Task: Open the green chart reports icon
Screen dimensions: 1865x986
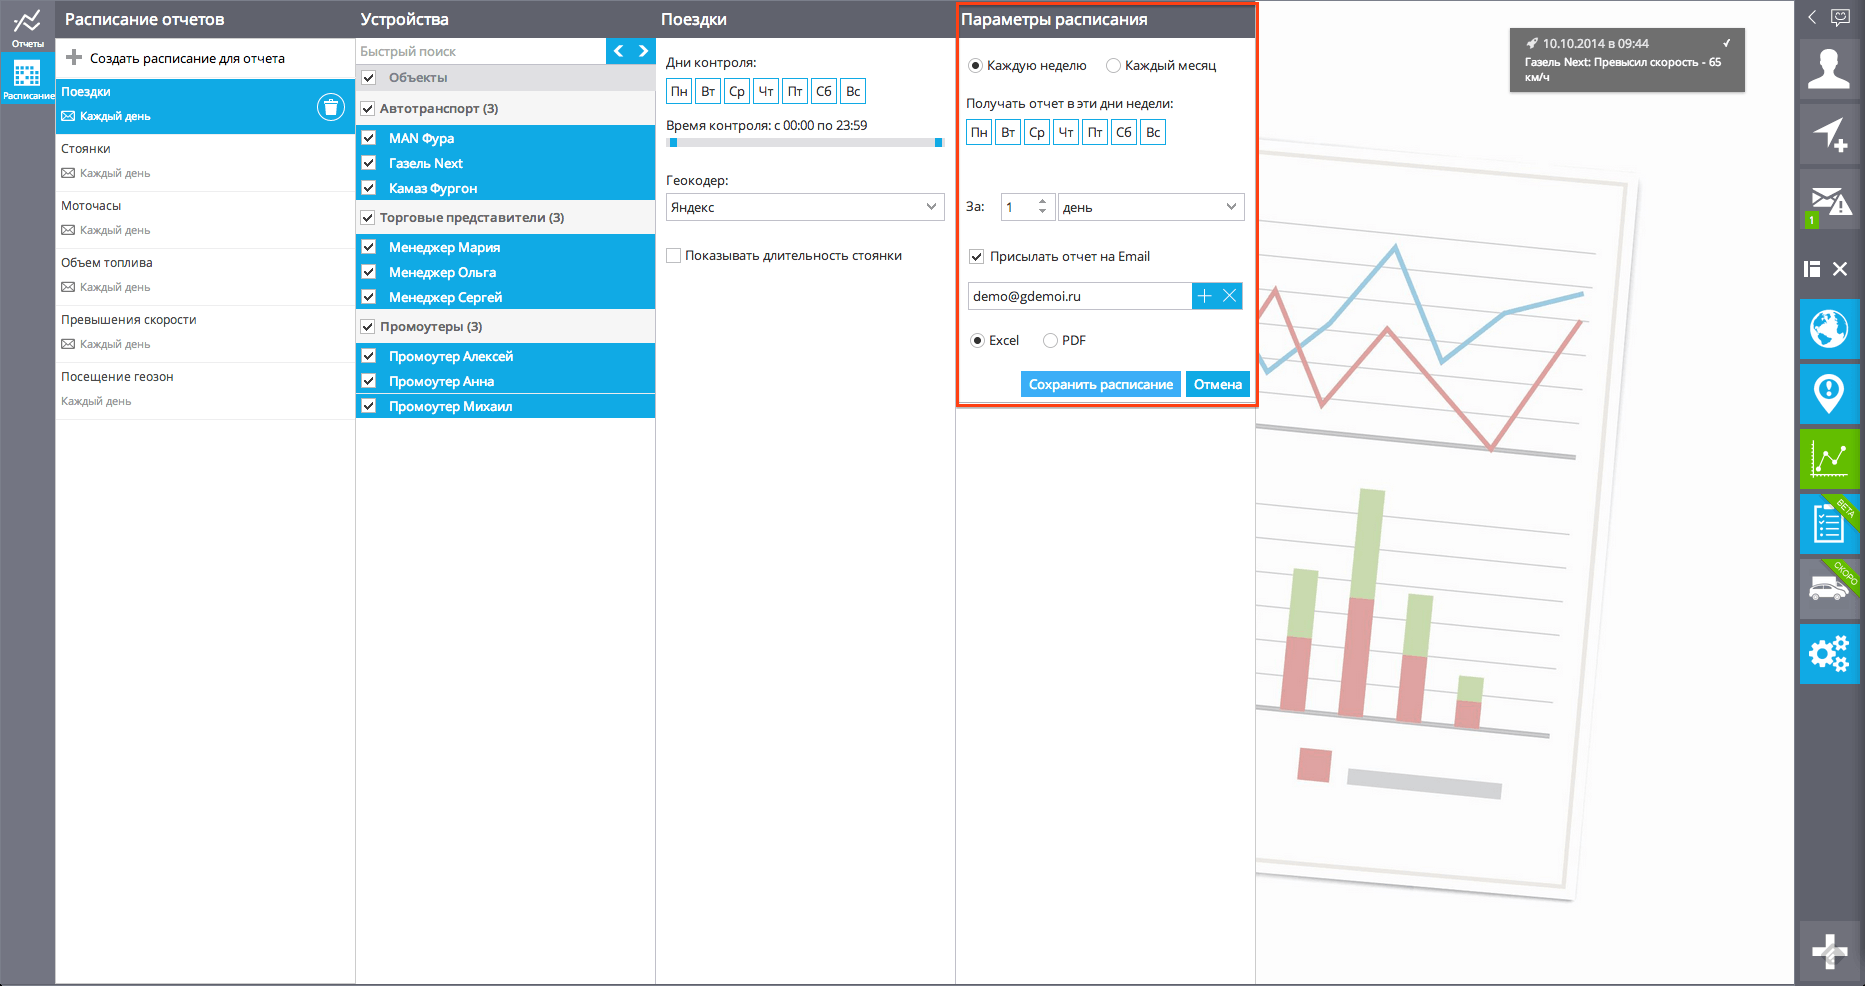Action: (x=1829, y=459)
